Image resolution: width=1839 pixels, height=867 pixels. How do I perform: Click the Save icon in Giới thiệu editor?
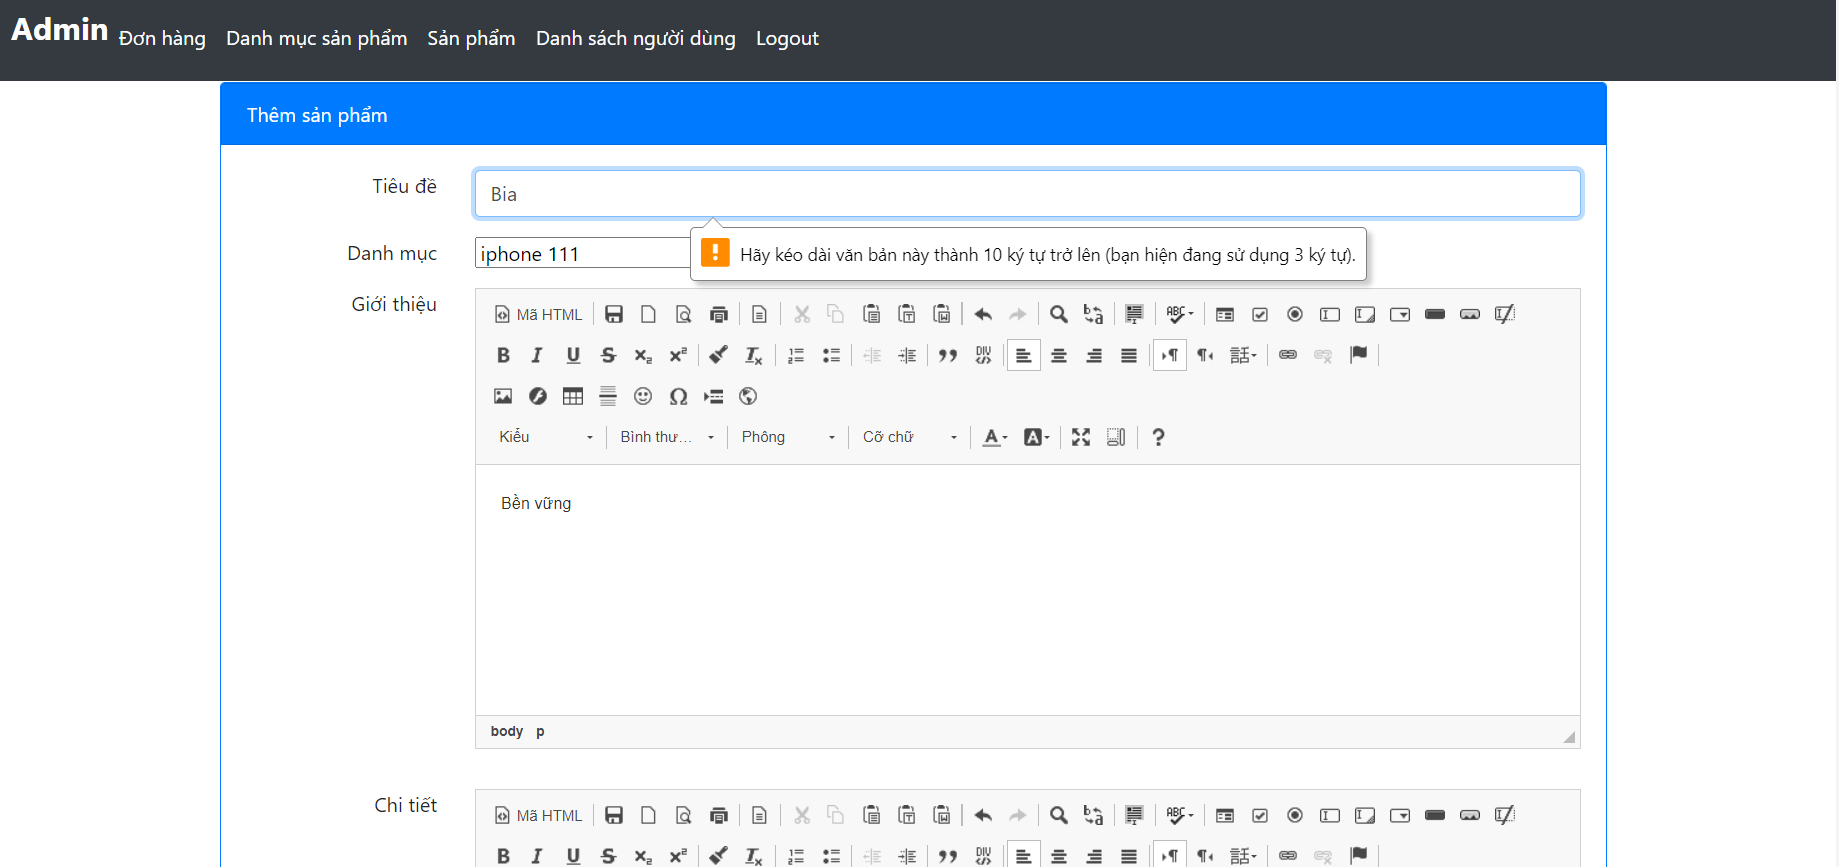click(x=614, y=315)
